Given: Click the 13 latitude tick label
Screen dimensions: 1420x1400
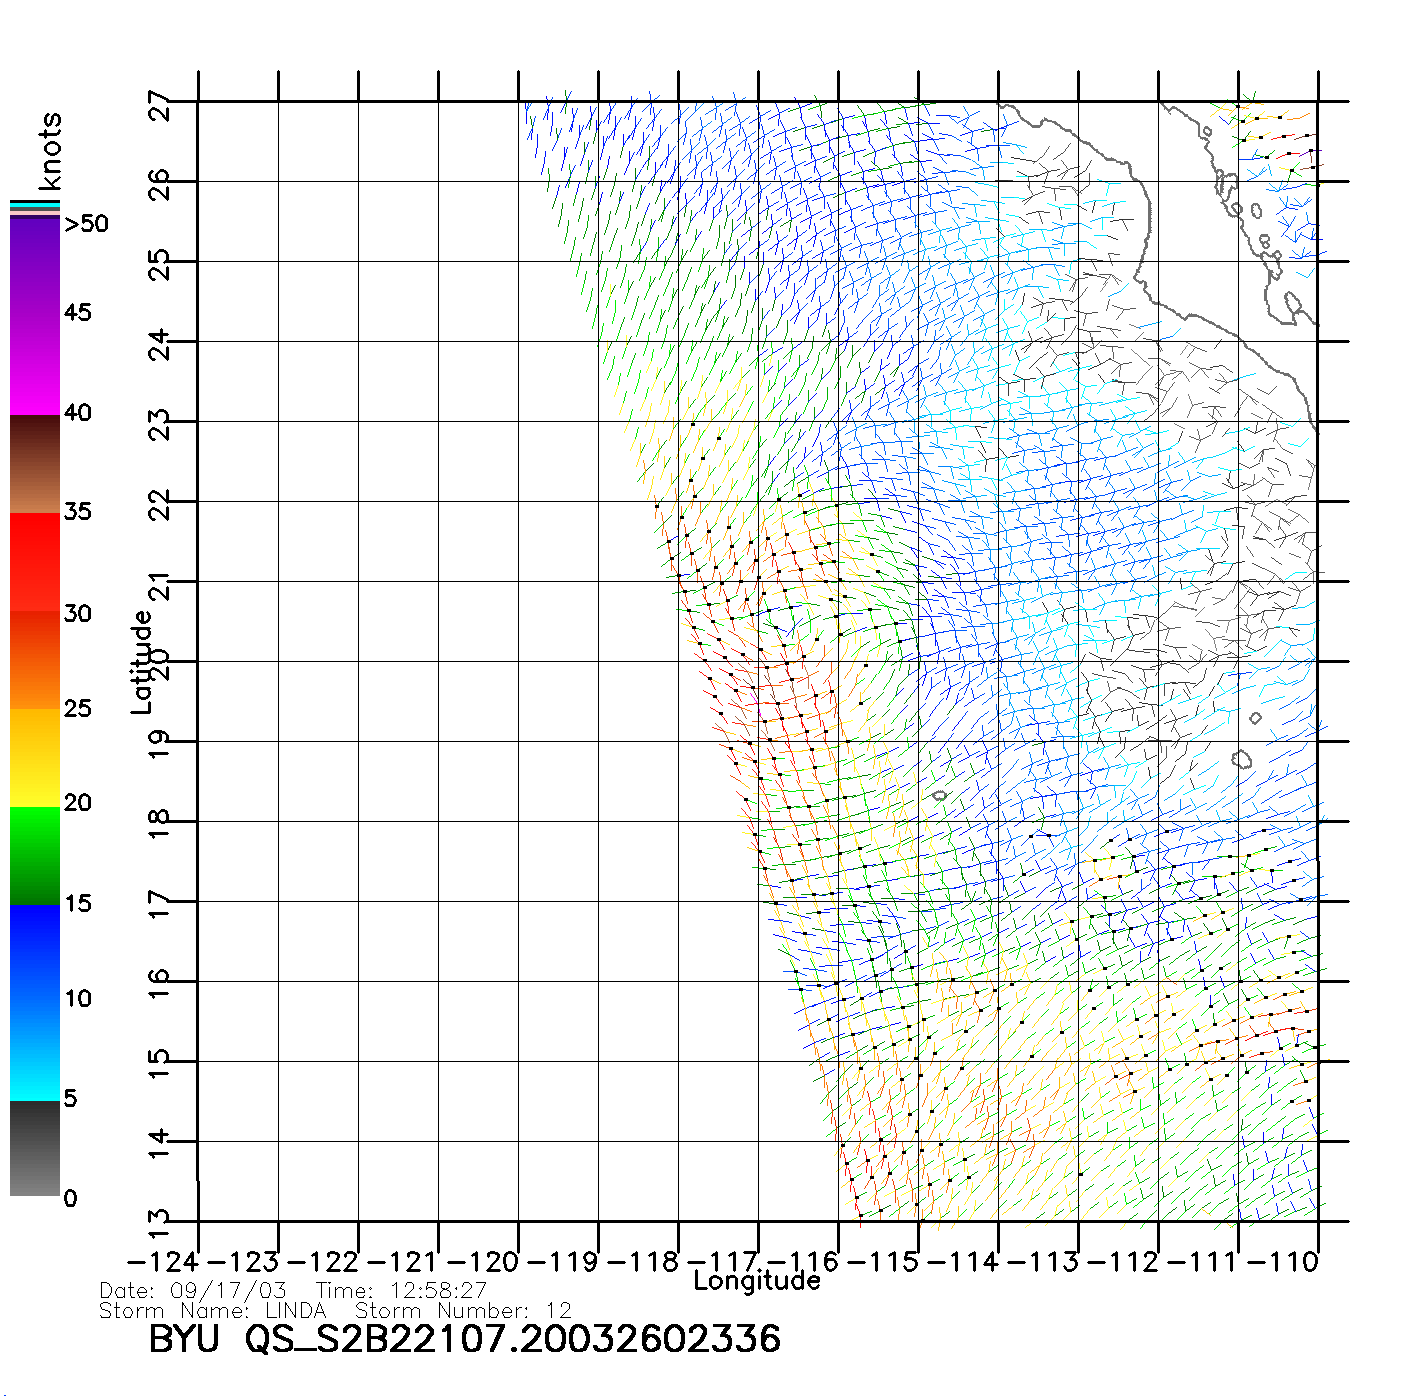Looking at the screenshot, I should point(160,1219).
